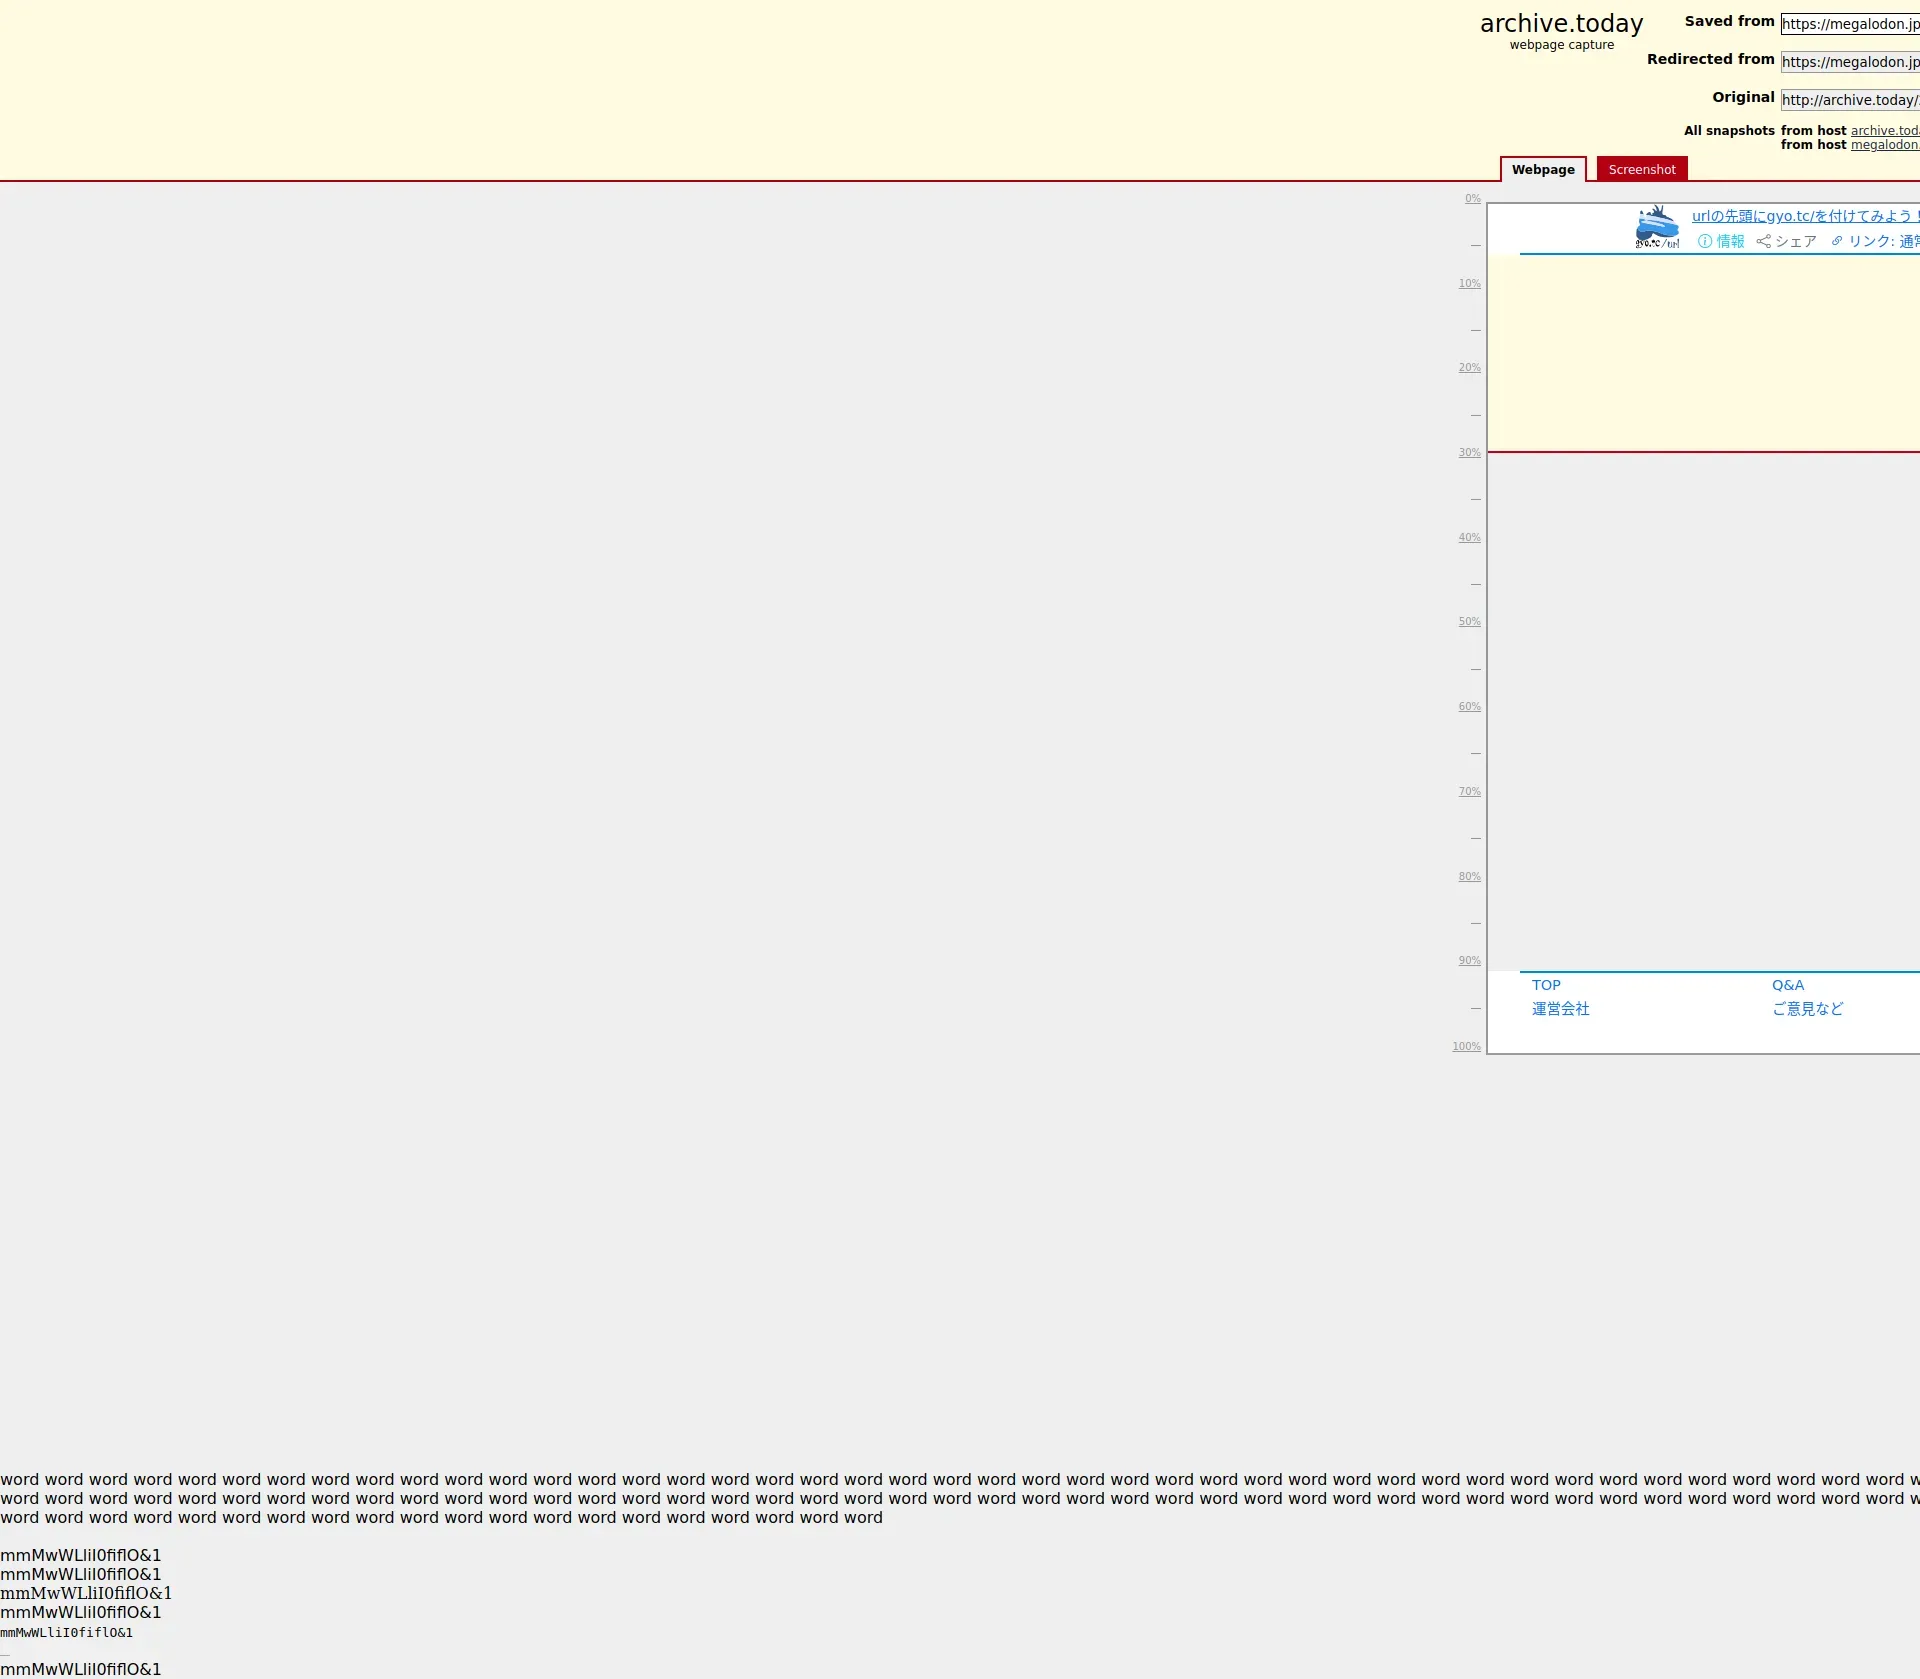This screenshot has width=1920, height=1679.
Task: Click the TOP footer link
Action: (1545, 985)
